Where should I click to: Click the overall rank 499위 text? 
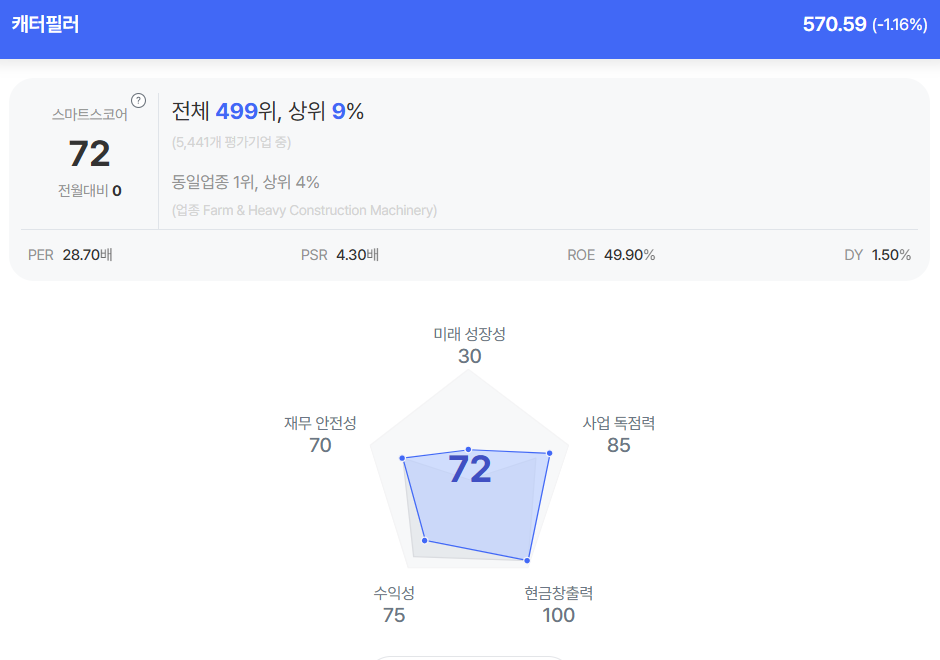pos(243,111)
